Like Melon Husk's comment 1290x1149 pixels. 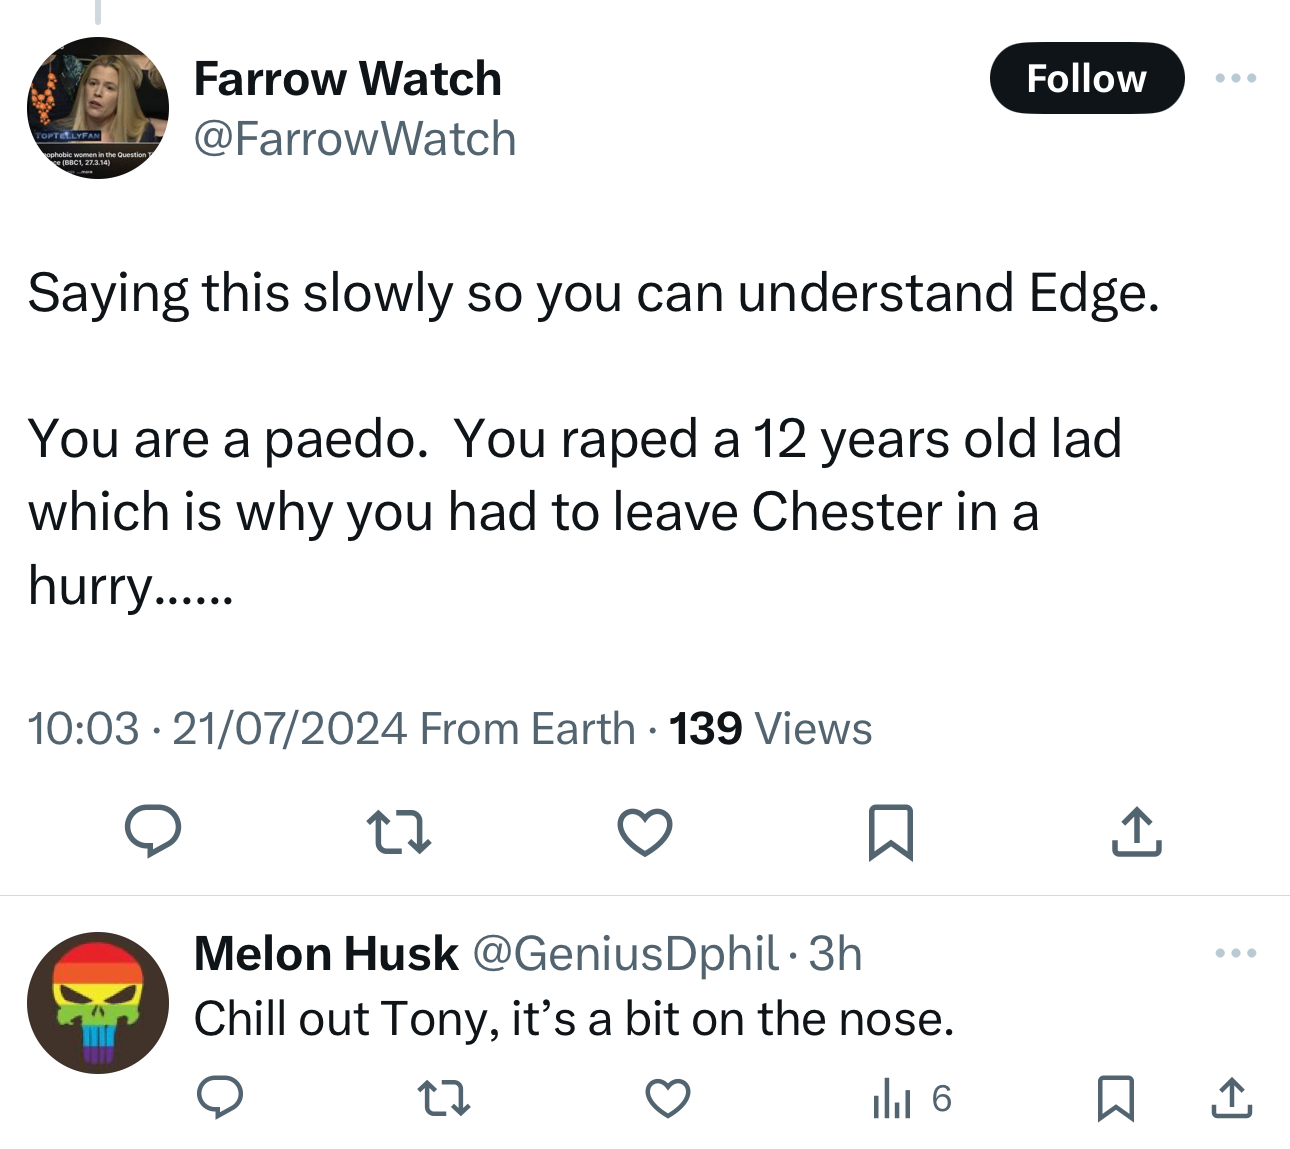click(667, 1098)
